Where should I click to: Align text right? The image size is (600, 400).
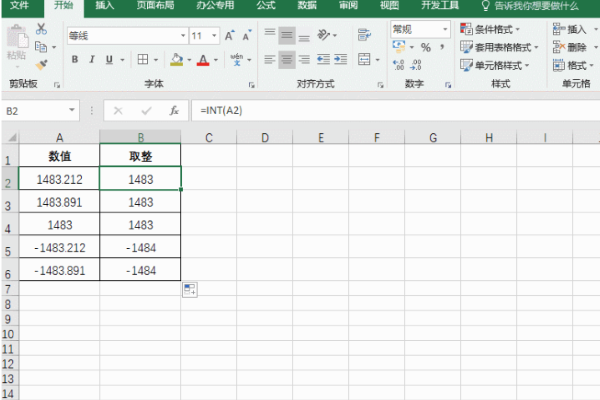click(x=304, y=59)
